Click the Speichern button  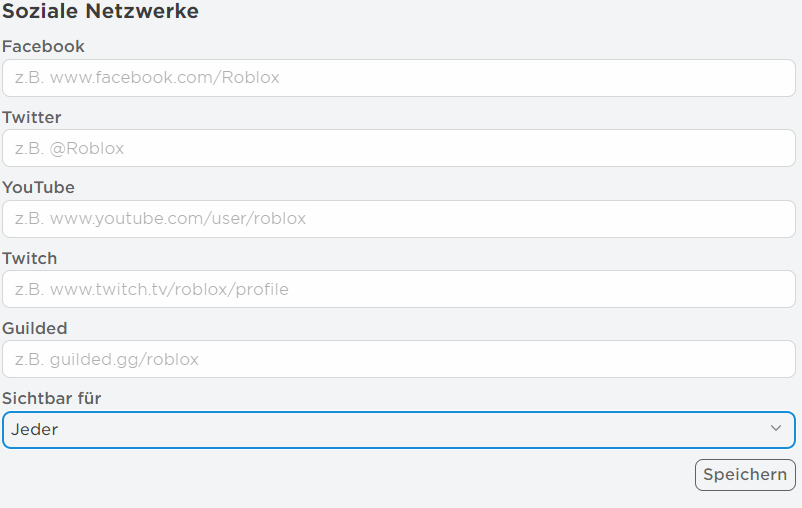tap(745, 475)
